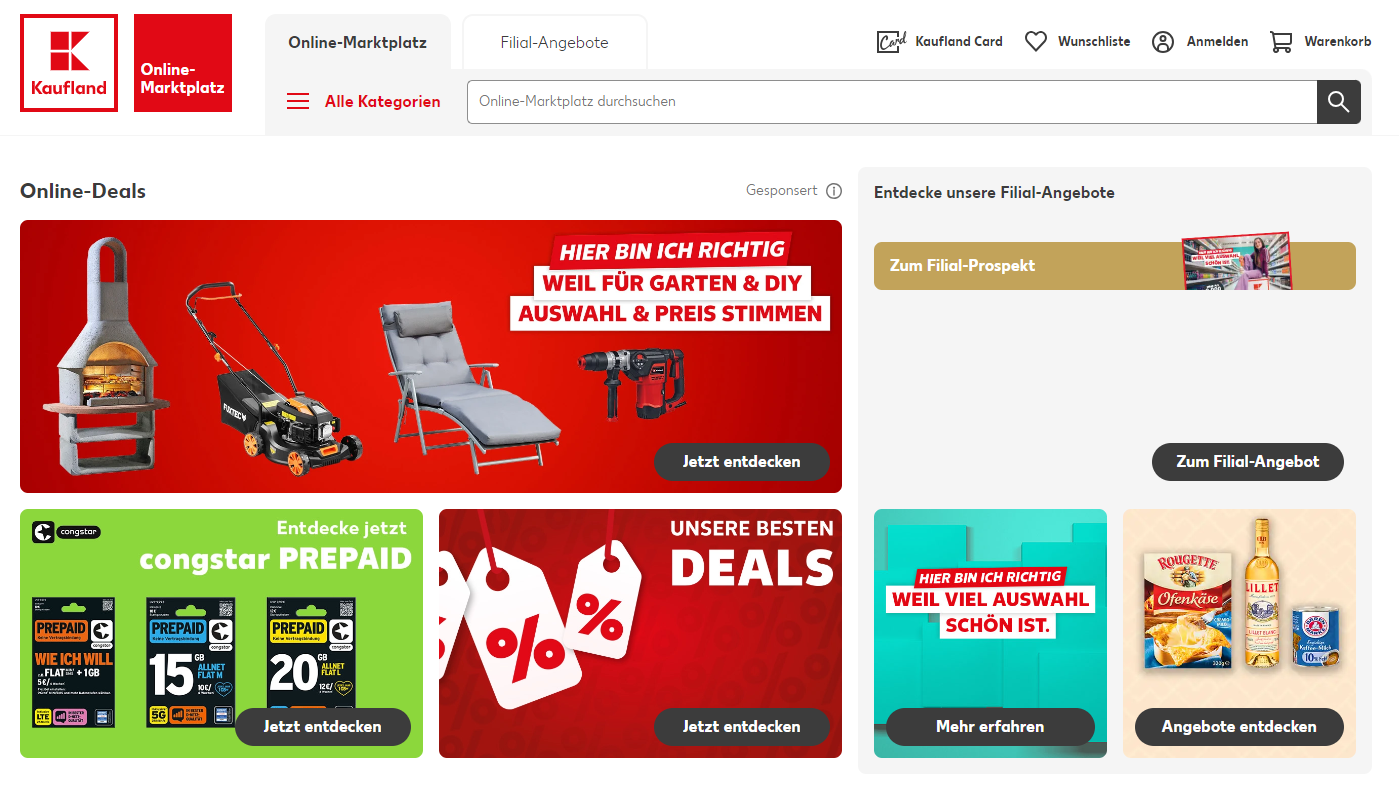Click the Anmelden user profile icon
Image resolution: width=1399 pixels, height=791 pixels.
click(x=1162, y=41)
